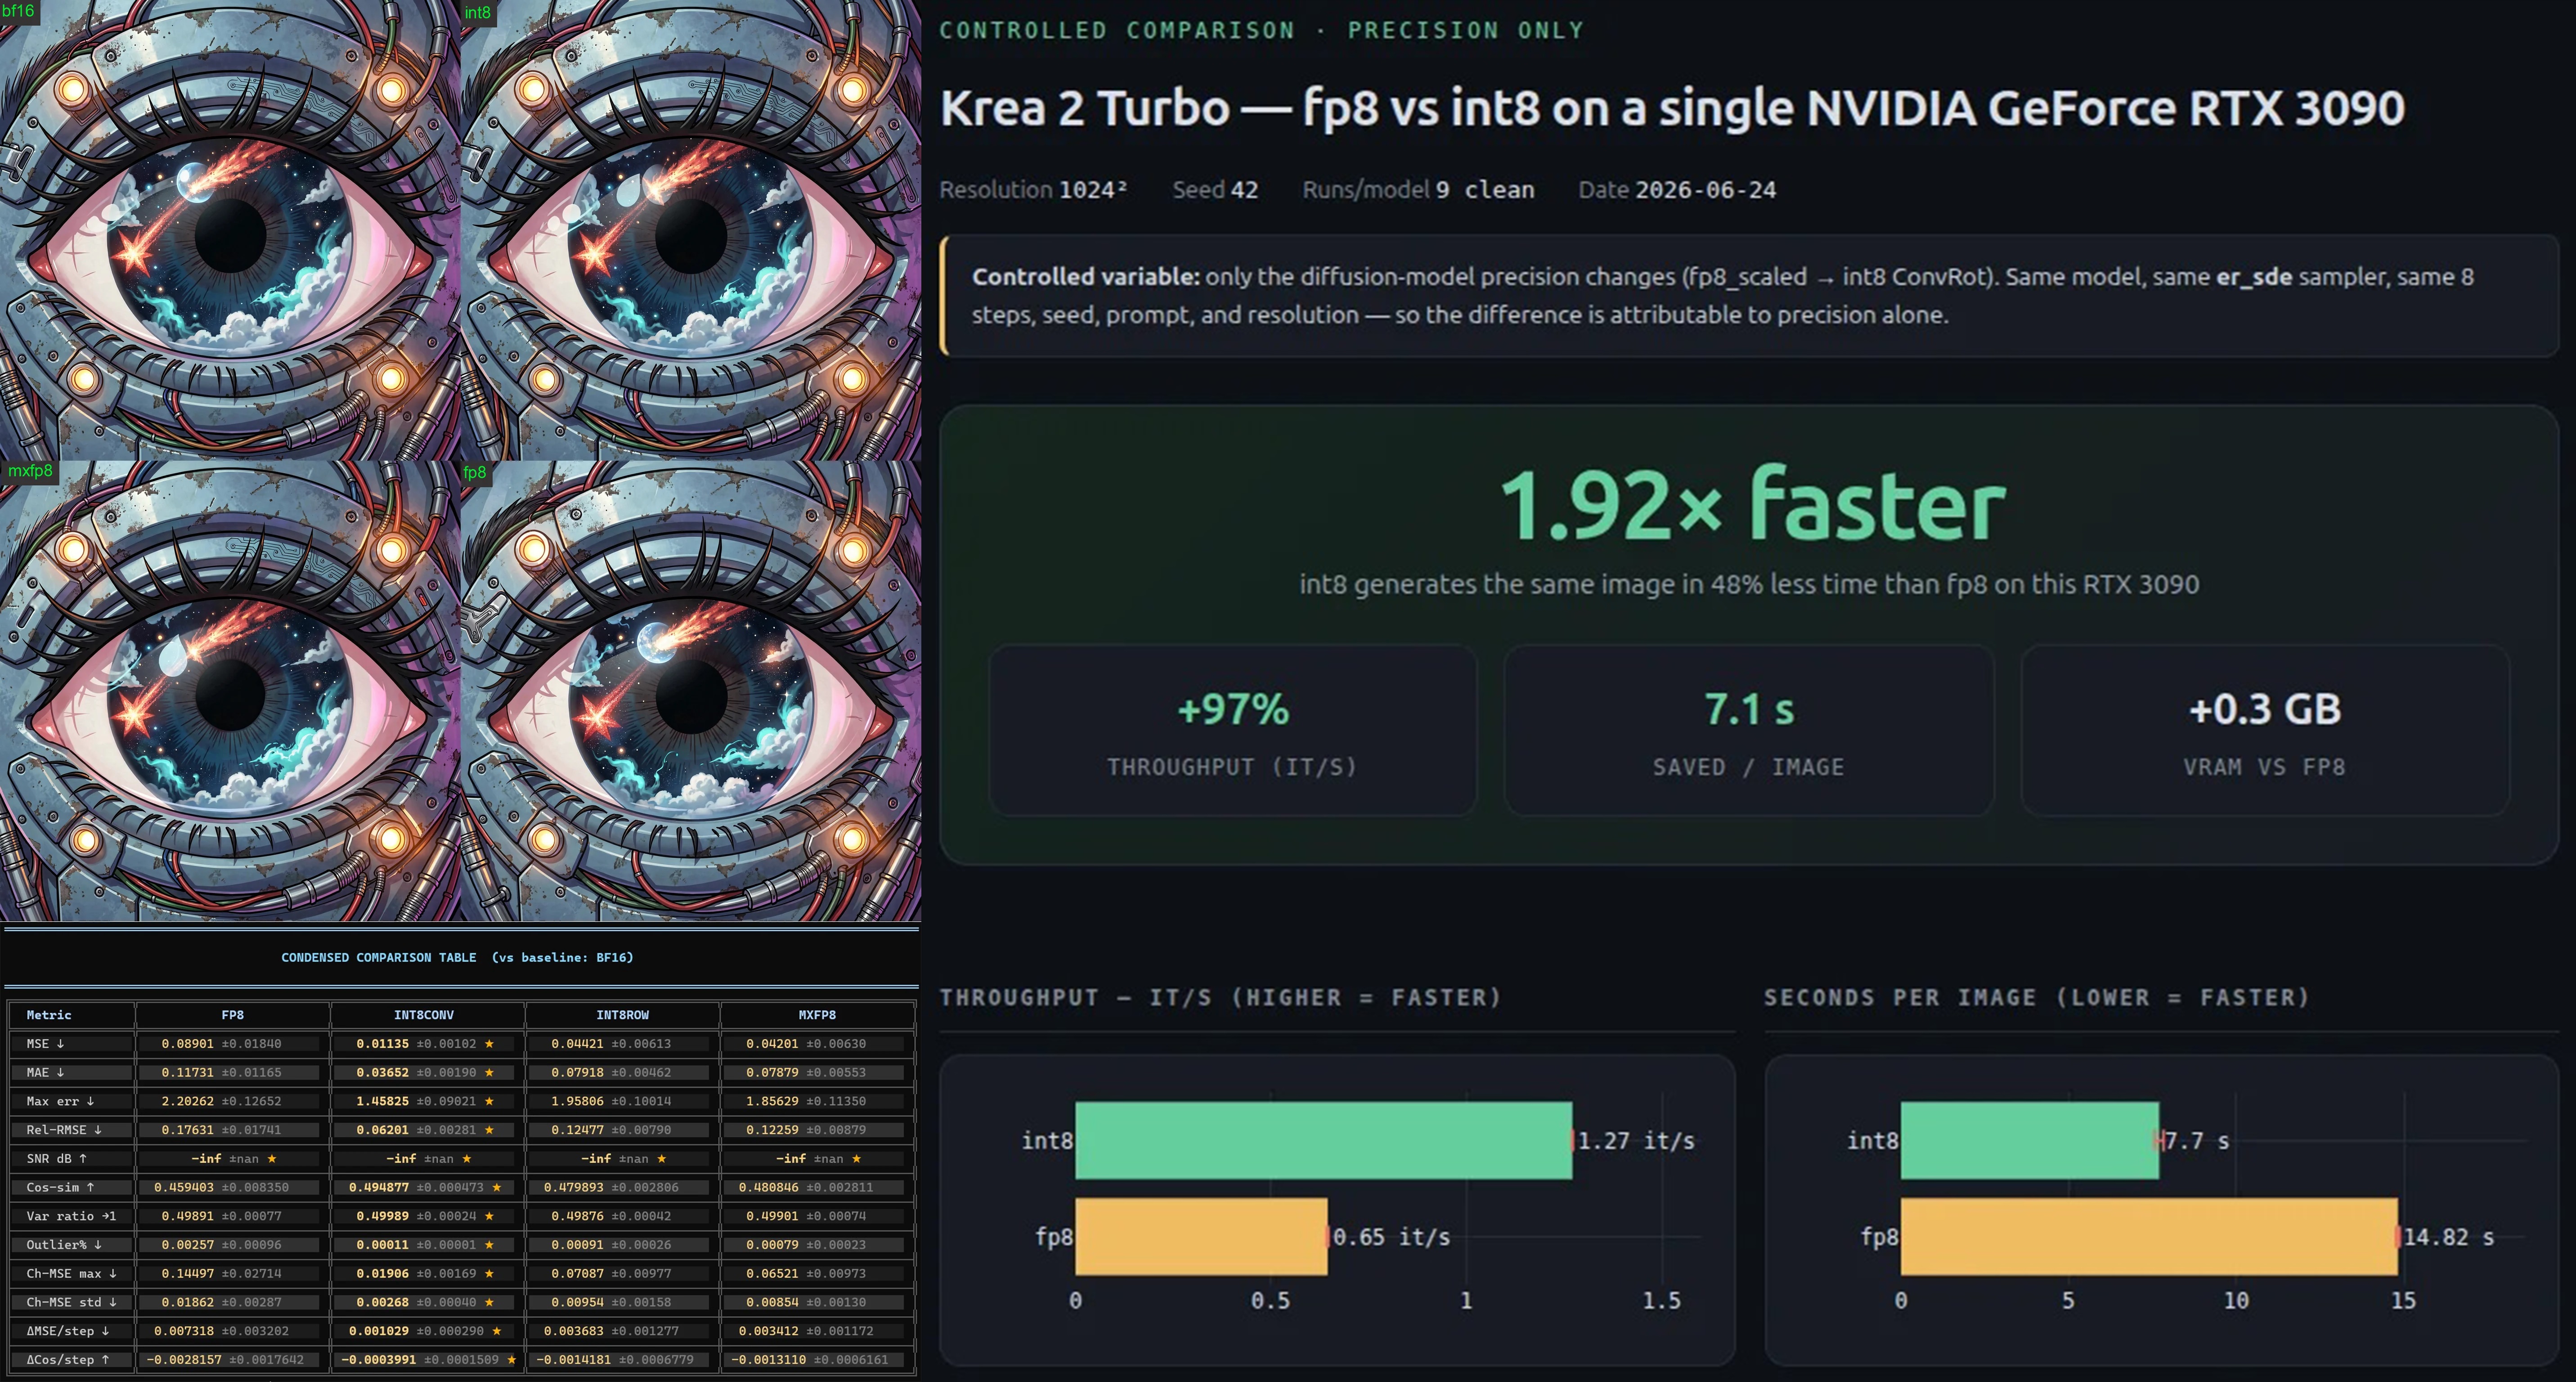Click the star beside INT8CONV Cos-sim value
Viewport: 2576px width, 1382px height.
[496, 1187]
